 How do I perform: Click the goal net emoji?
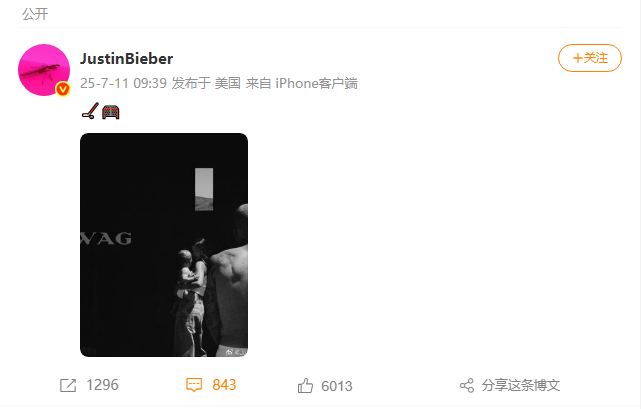click(x=111, y=112)
